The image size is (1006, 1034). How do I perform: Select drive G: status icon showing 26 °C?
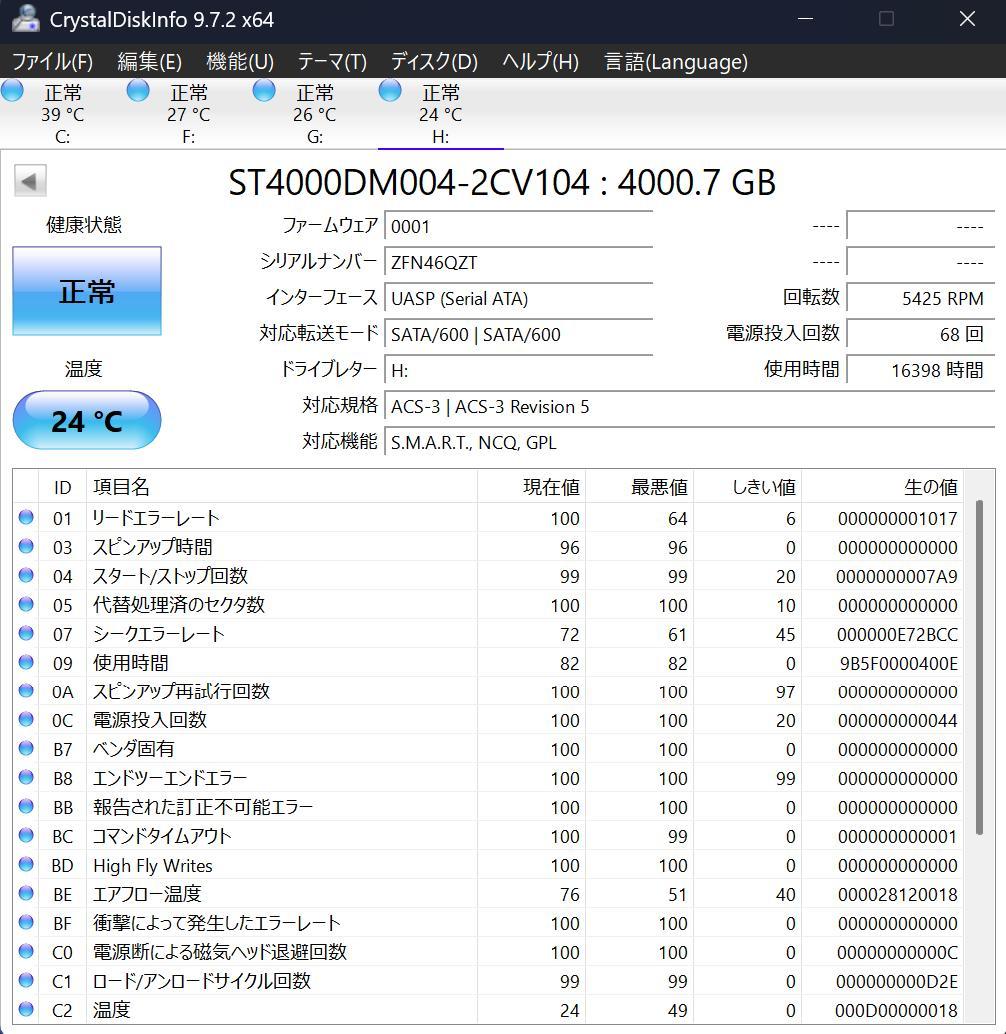pos(263,90)
